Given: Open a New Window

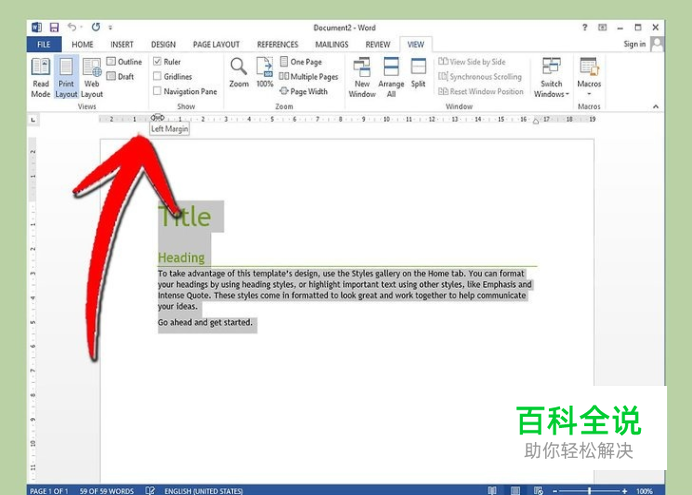Looking at the screenshot, I should click(362, 78).
